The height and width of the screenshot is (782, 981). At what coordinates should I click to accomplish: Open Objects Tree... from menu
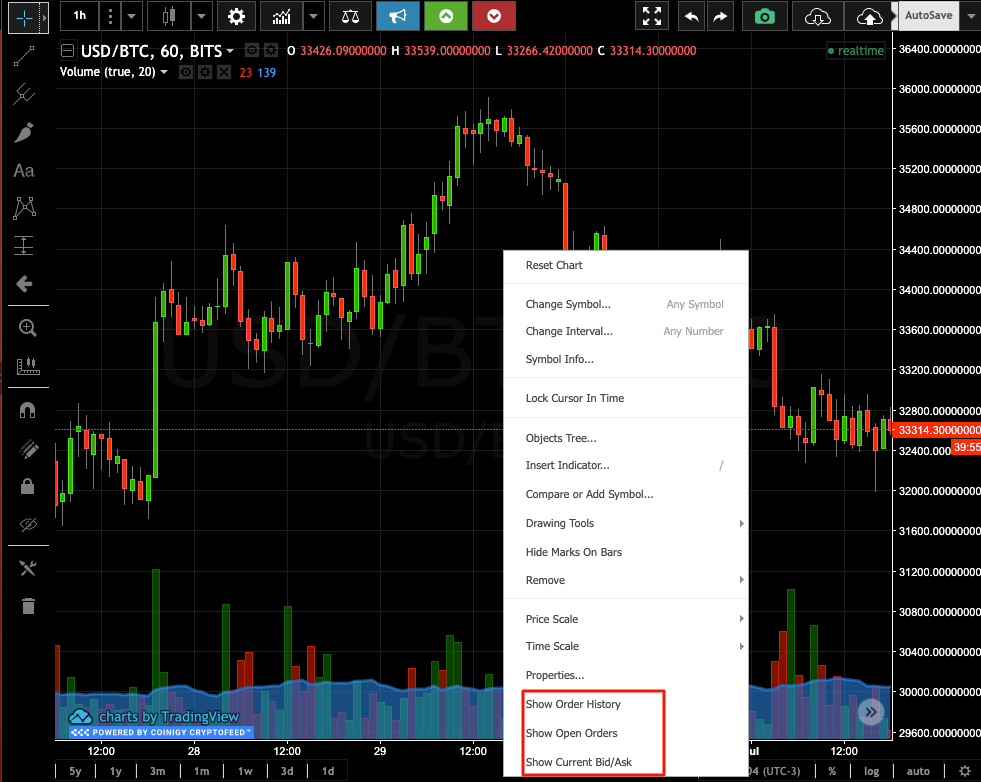pyautogui.click(x=626, y=438)
